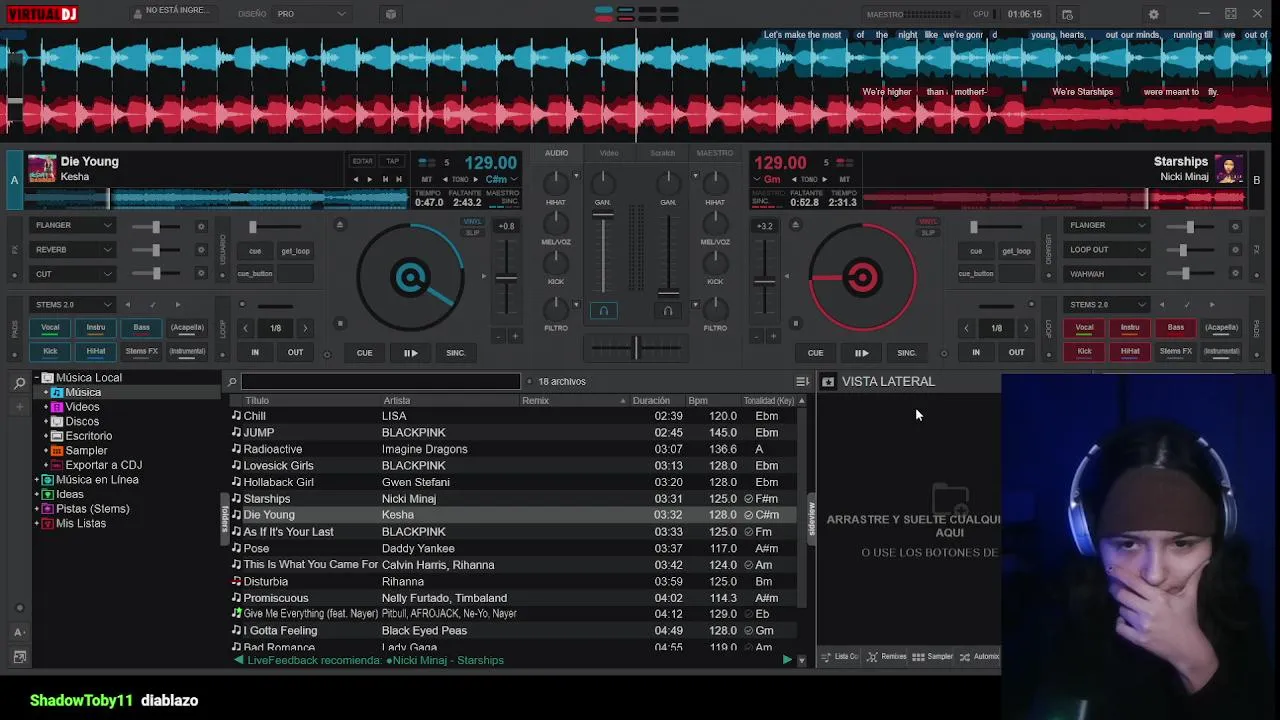Click the deck A jogwheel center
1280x720 pixels.
[x=410, y=278]
